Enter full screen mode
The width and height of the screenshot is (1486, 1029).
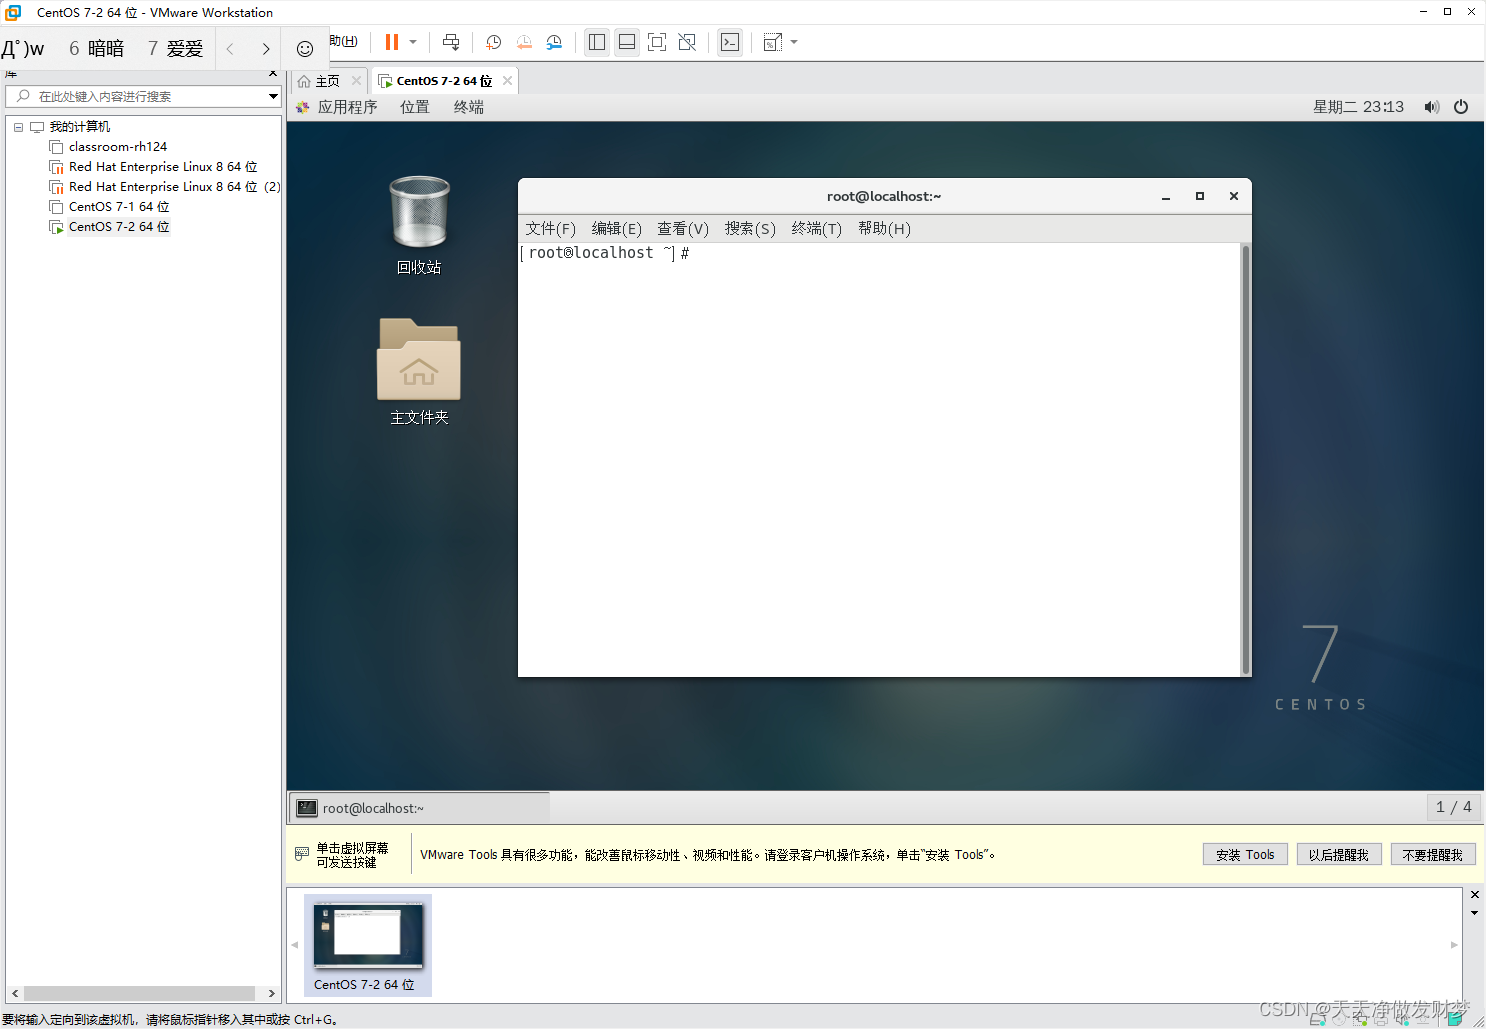pos(657,42)
